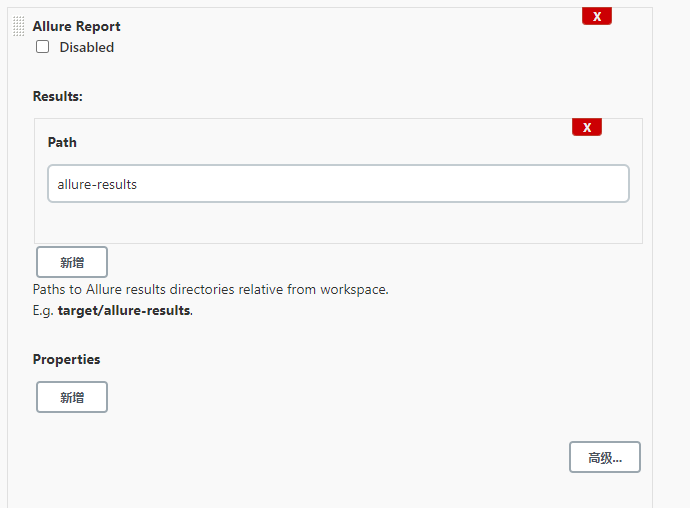
Task: Add a new Results path with 新增
Action: 72,262
